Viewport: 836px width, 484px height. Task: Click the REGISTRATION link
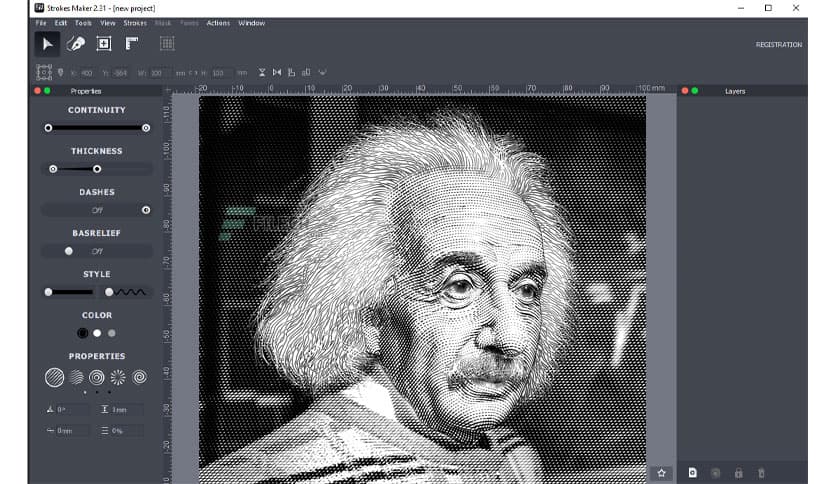click(778, 45)
